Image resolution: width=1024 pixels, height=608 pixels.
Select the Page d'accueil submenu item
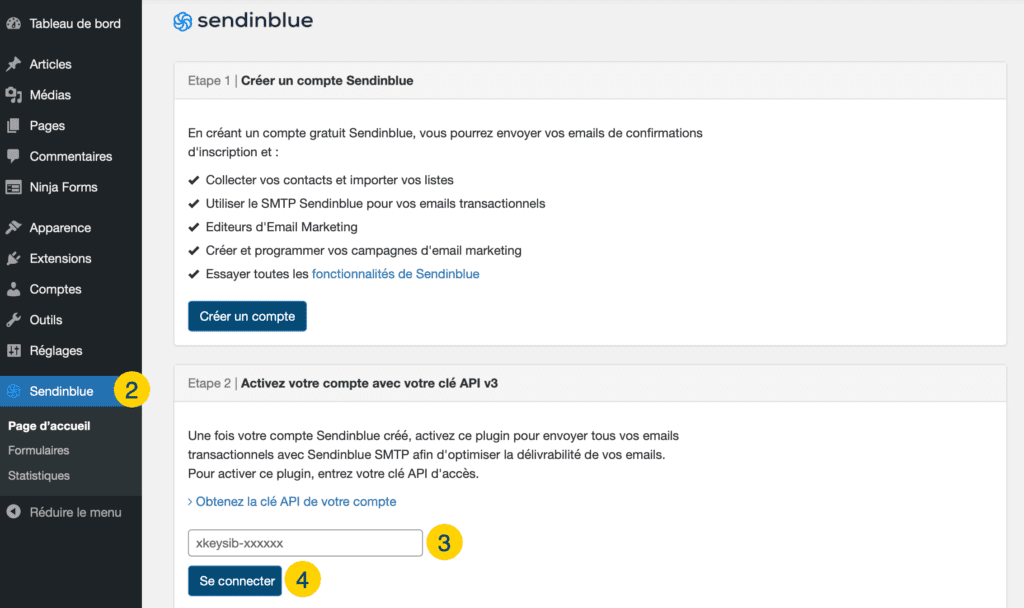point(49,426)
